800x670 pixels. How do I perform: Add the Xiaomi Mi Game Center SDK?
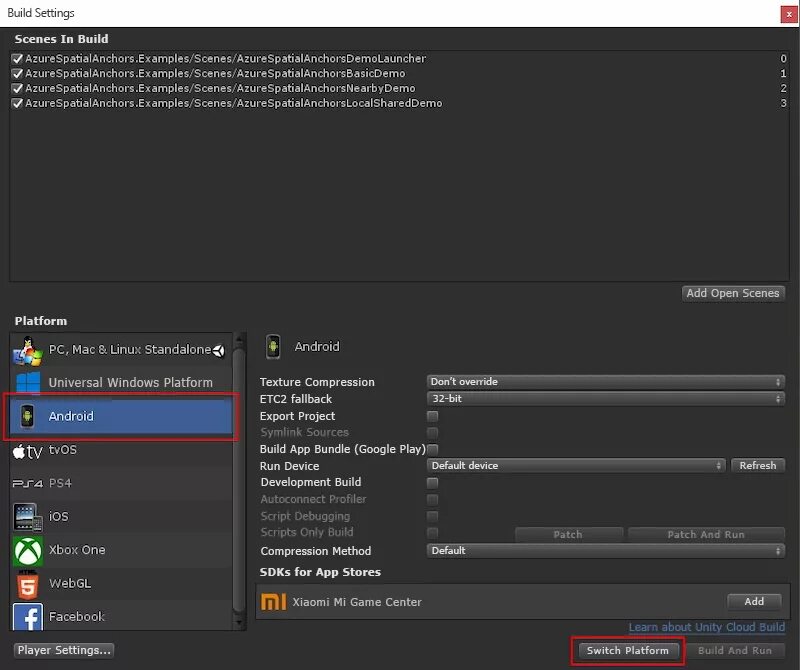(754, 602)
